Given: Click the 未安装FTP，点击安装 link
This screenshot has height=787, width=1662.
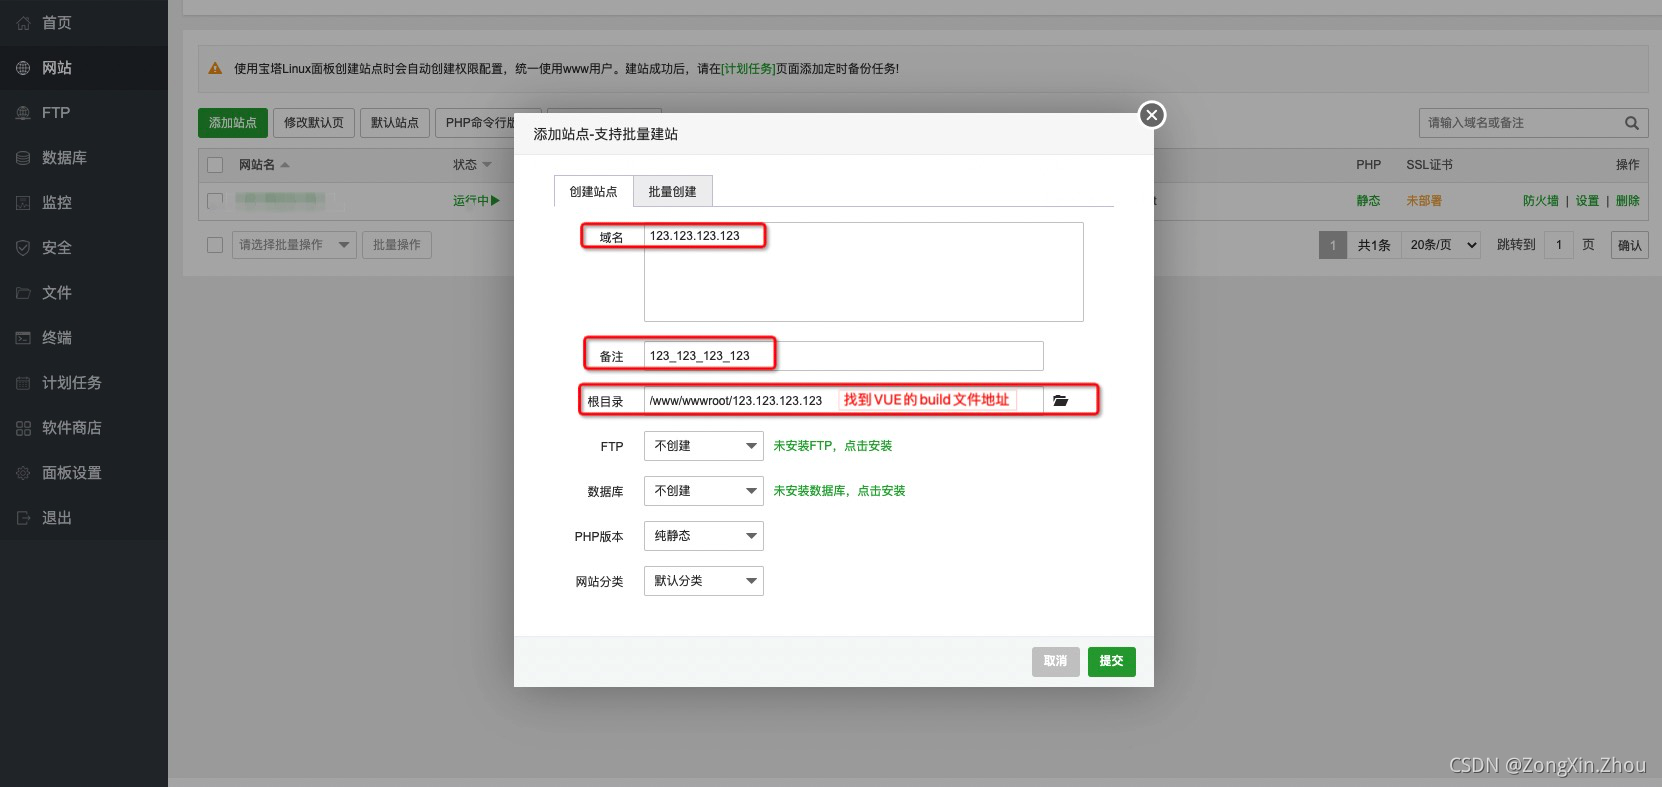Looking at the screenshot, I should click(832, 446).
